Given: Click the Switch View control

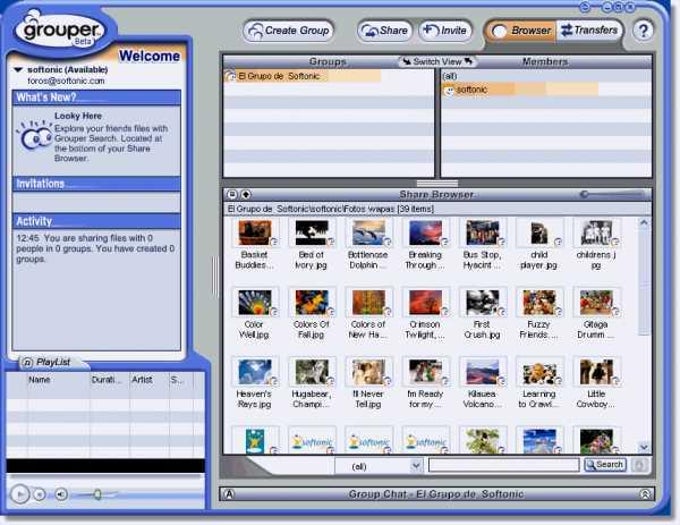Looking at the screenshot, I should (437, 62).
